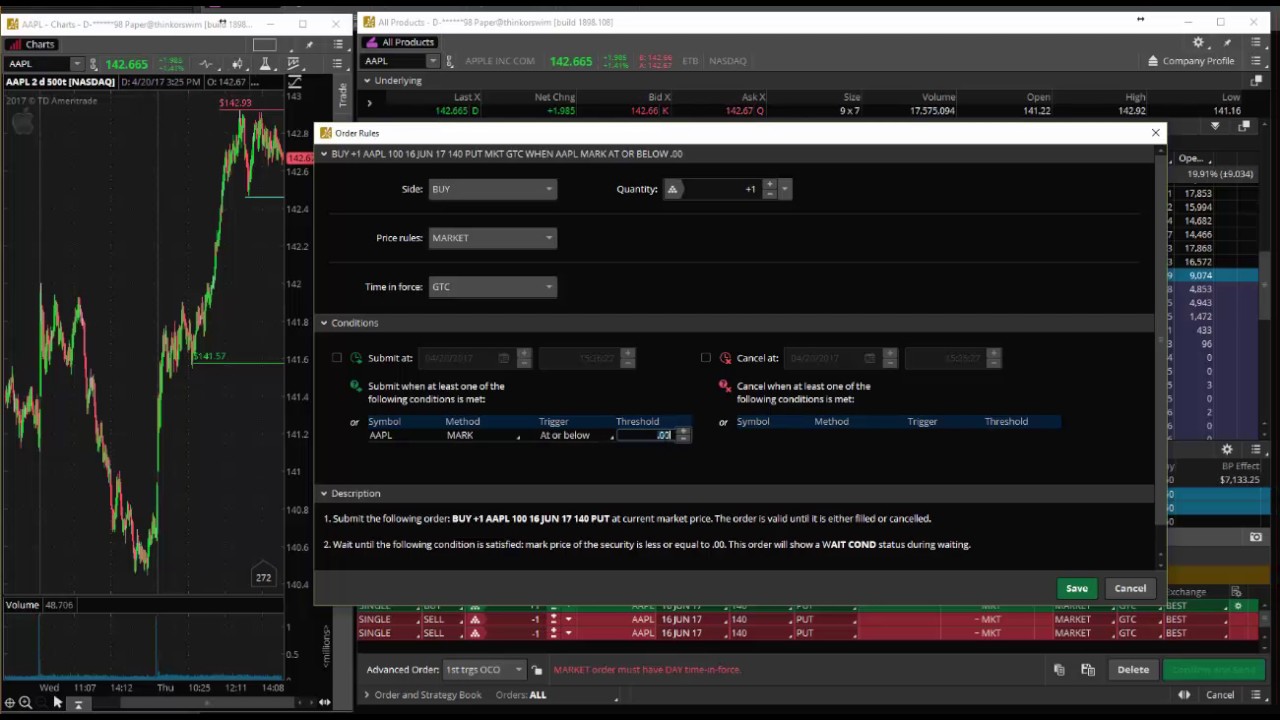Open the chart symbol AAPL dropdown
Screen dimensions: 1280x720
[x=76, y=64]
